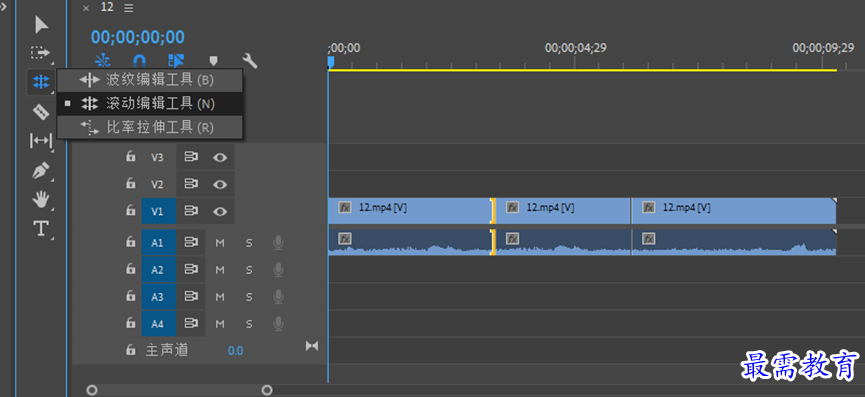Screen dimensions: 865x397
Task: Toggle V1 track targeting button
Action: (159, 211)
